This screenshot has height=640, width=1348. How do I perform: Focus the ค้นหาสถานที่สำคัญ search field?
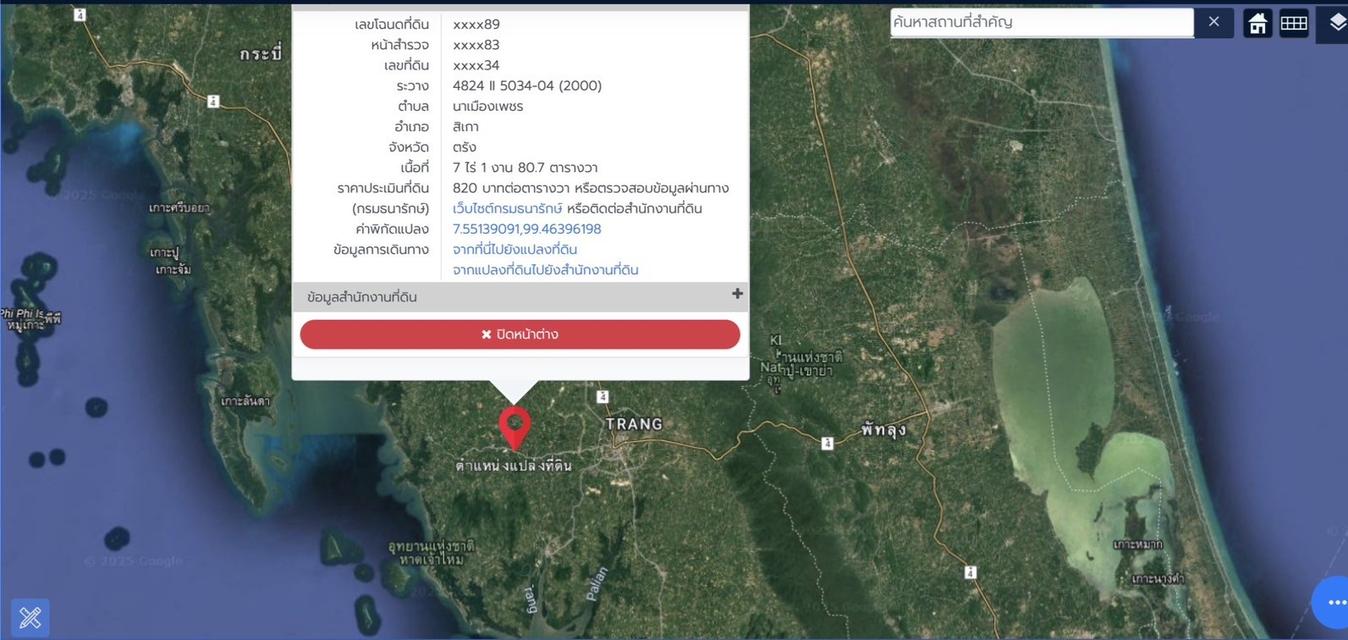pyautogui.click(x=1040, y=22)
